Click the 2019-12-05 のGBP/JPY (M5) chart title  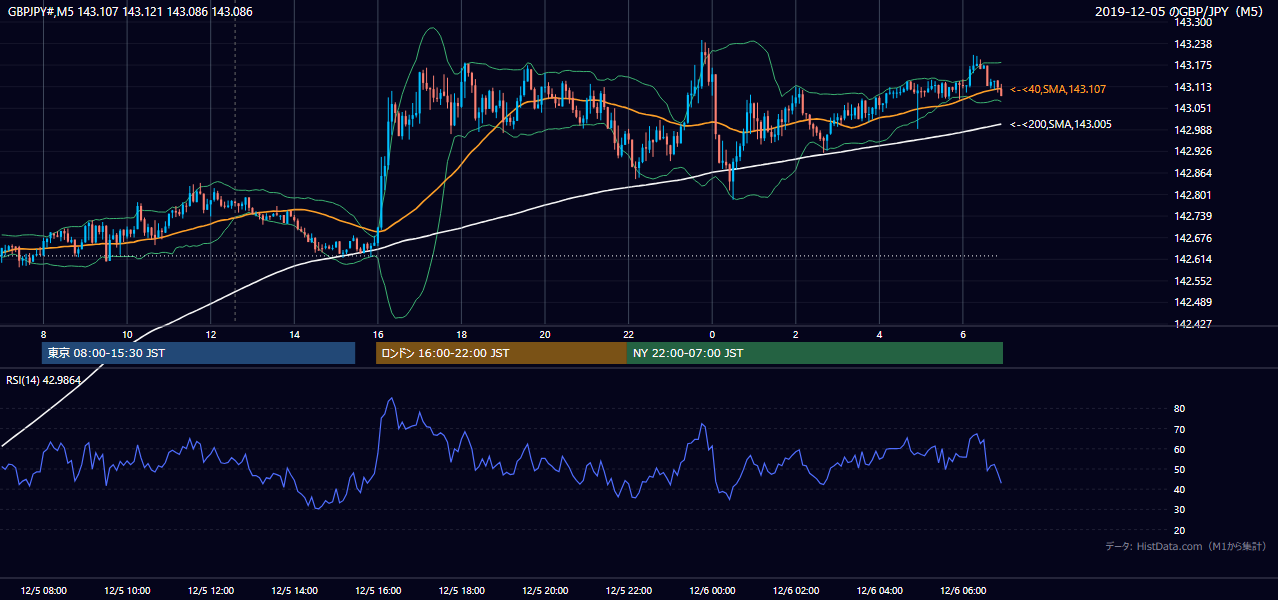[1181, 12]
